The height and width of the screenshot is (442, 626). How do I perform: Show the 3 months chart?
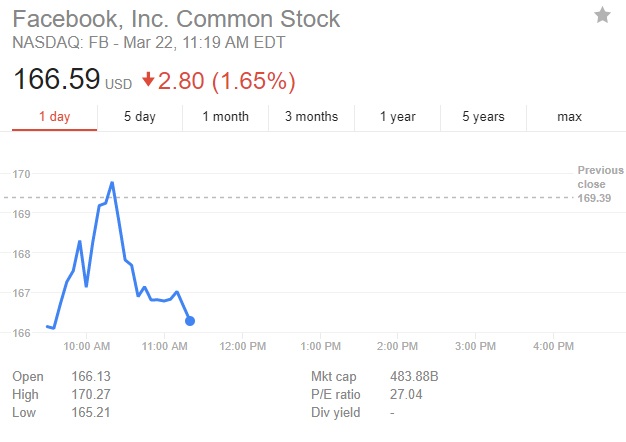(311, 117)
